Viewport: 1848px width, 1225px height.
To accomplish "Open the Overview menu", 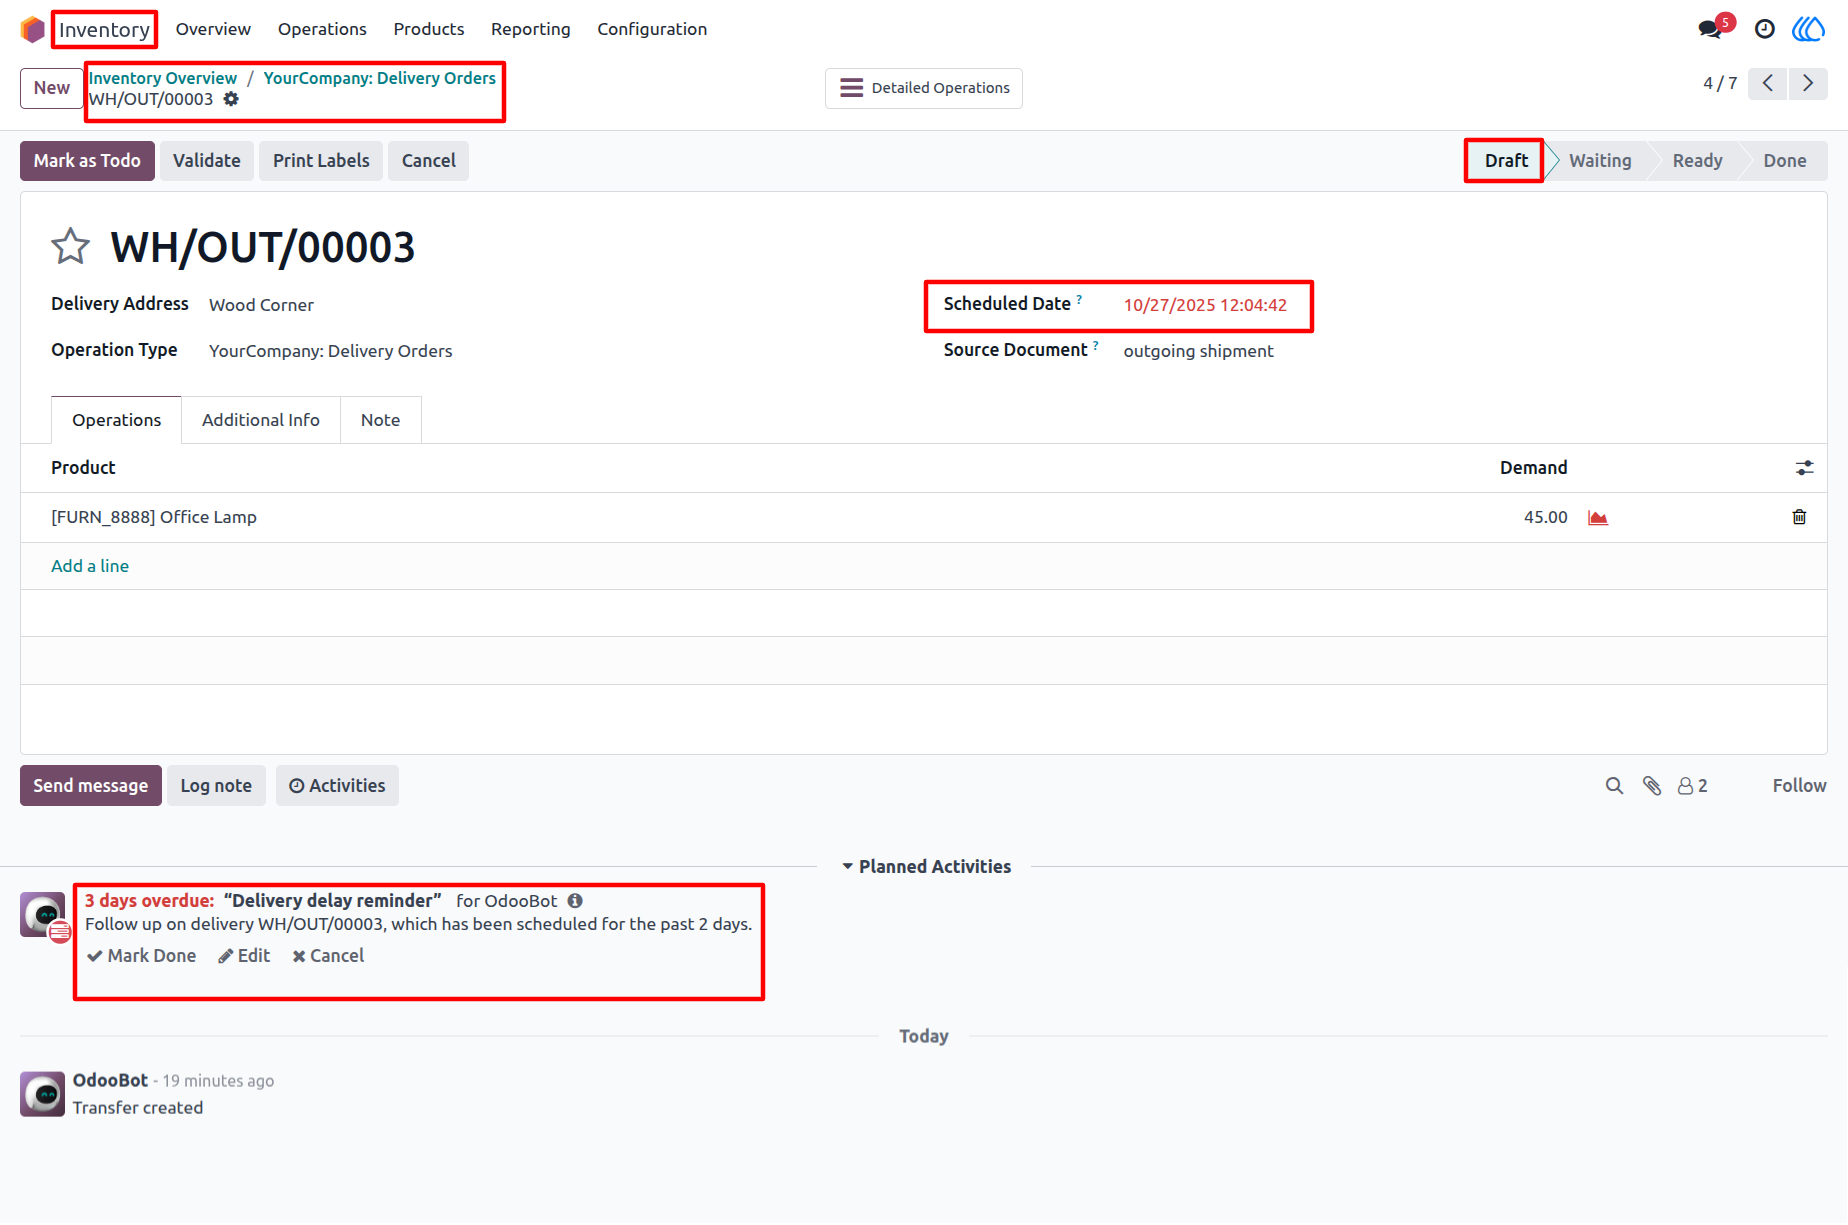I will pos(213,29).
